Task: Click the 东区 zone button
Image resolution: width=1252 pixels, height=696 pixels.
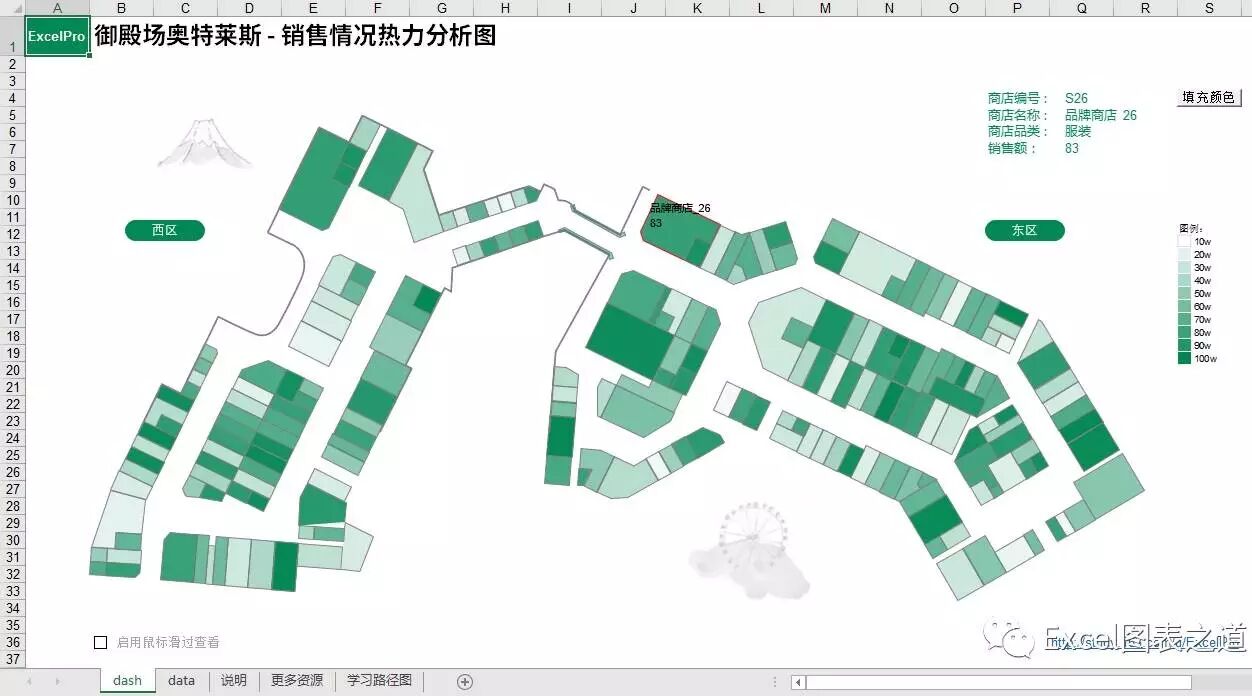Action: (x=1025, y=230)
